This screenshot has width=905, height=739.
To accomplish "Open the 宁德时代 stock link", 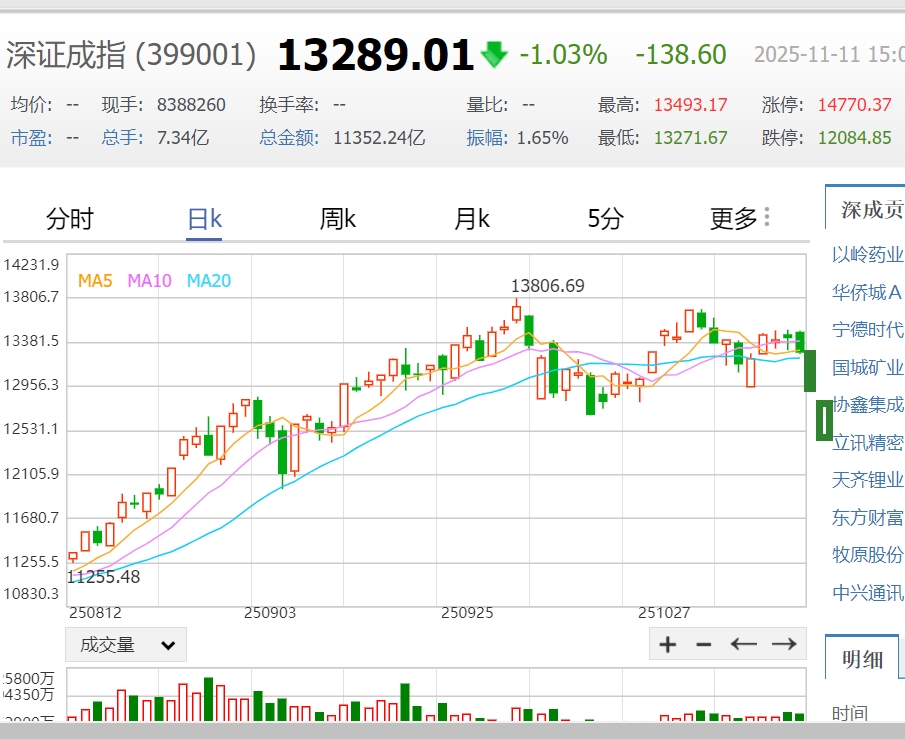I will (x=867, y=329).
